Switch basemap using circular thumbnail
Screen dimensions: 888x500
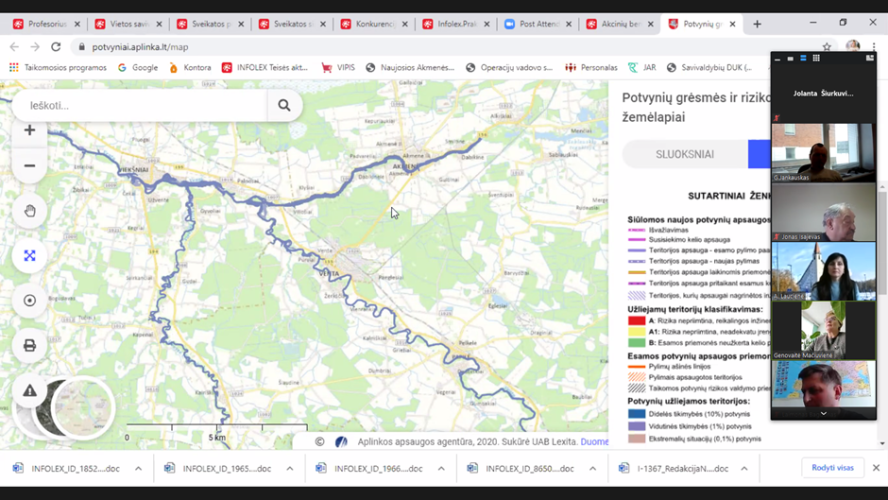coord(83,408)
